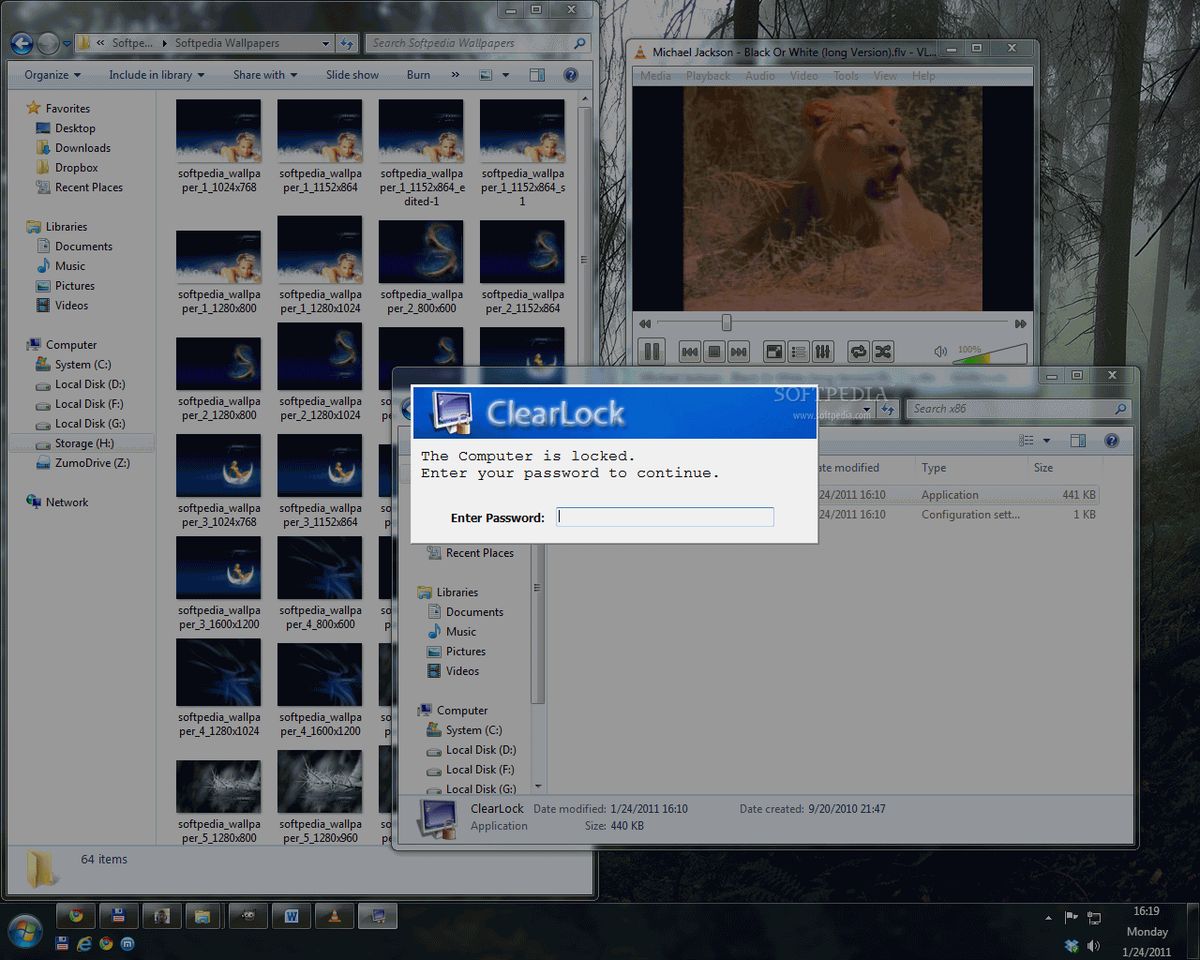Skip to next media in VLC
Image resolution: width=1200 pixels, height=960 pixels.
click(739, 351)
